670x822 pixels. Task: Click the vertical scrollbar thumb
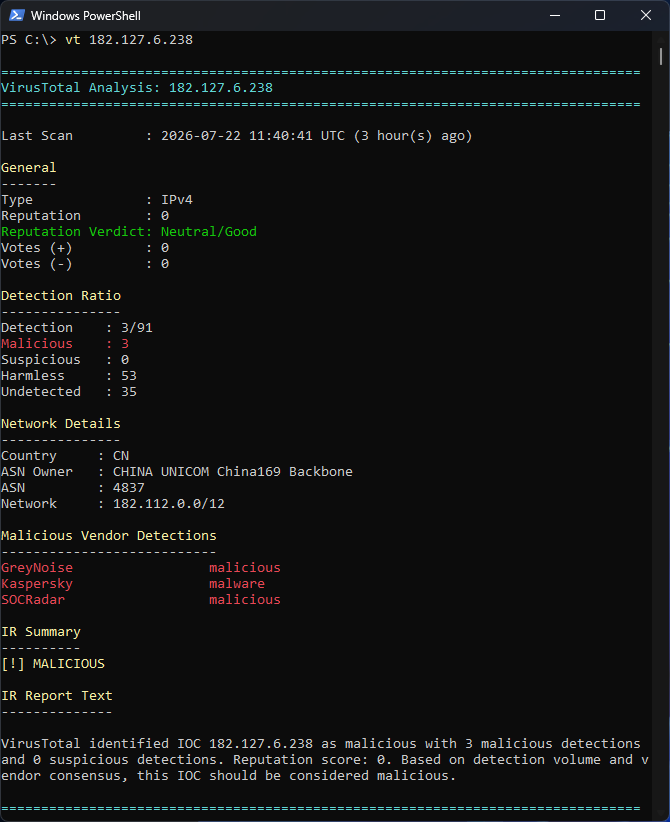[661, 57]
